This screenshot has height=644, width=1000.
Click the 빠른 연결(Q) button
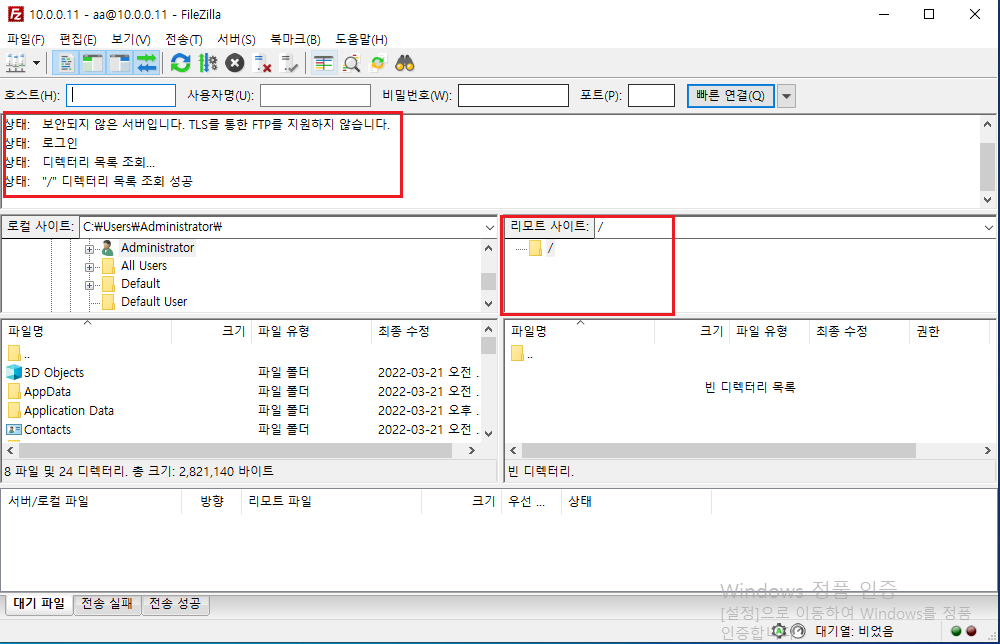click(731, 96)
